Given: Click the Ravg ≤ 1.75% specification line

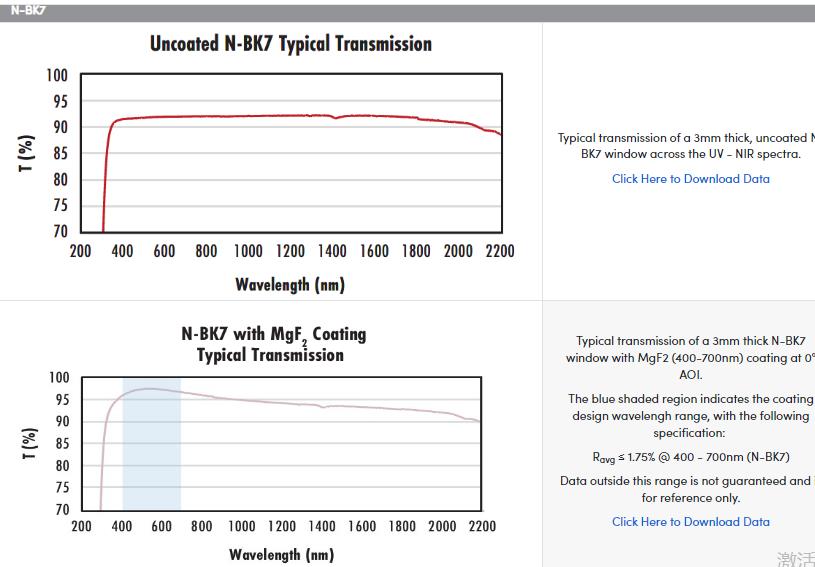Looking at the screenshot, I should (x=690, y=458).
